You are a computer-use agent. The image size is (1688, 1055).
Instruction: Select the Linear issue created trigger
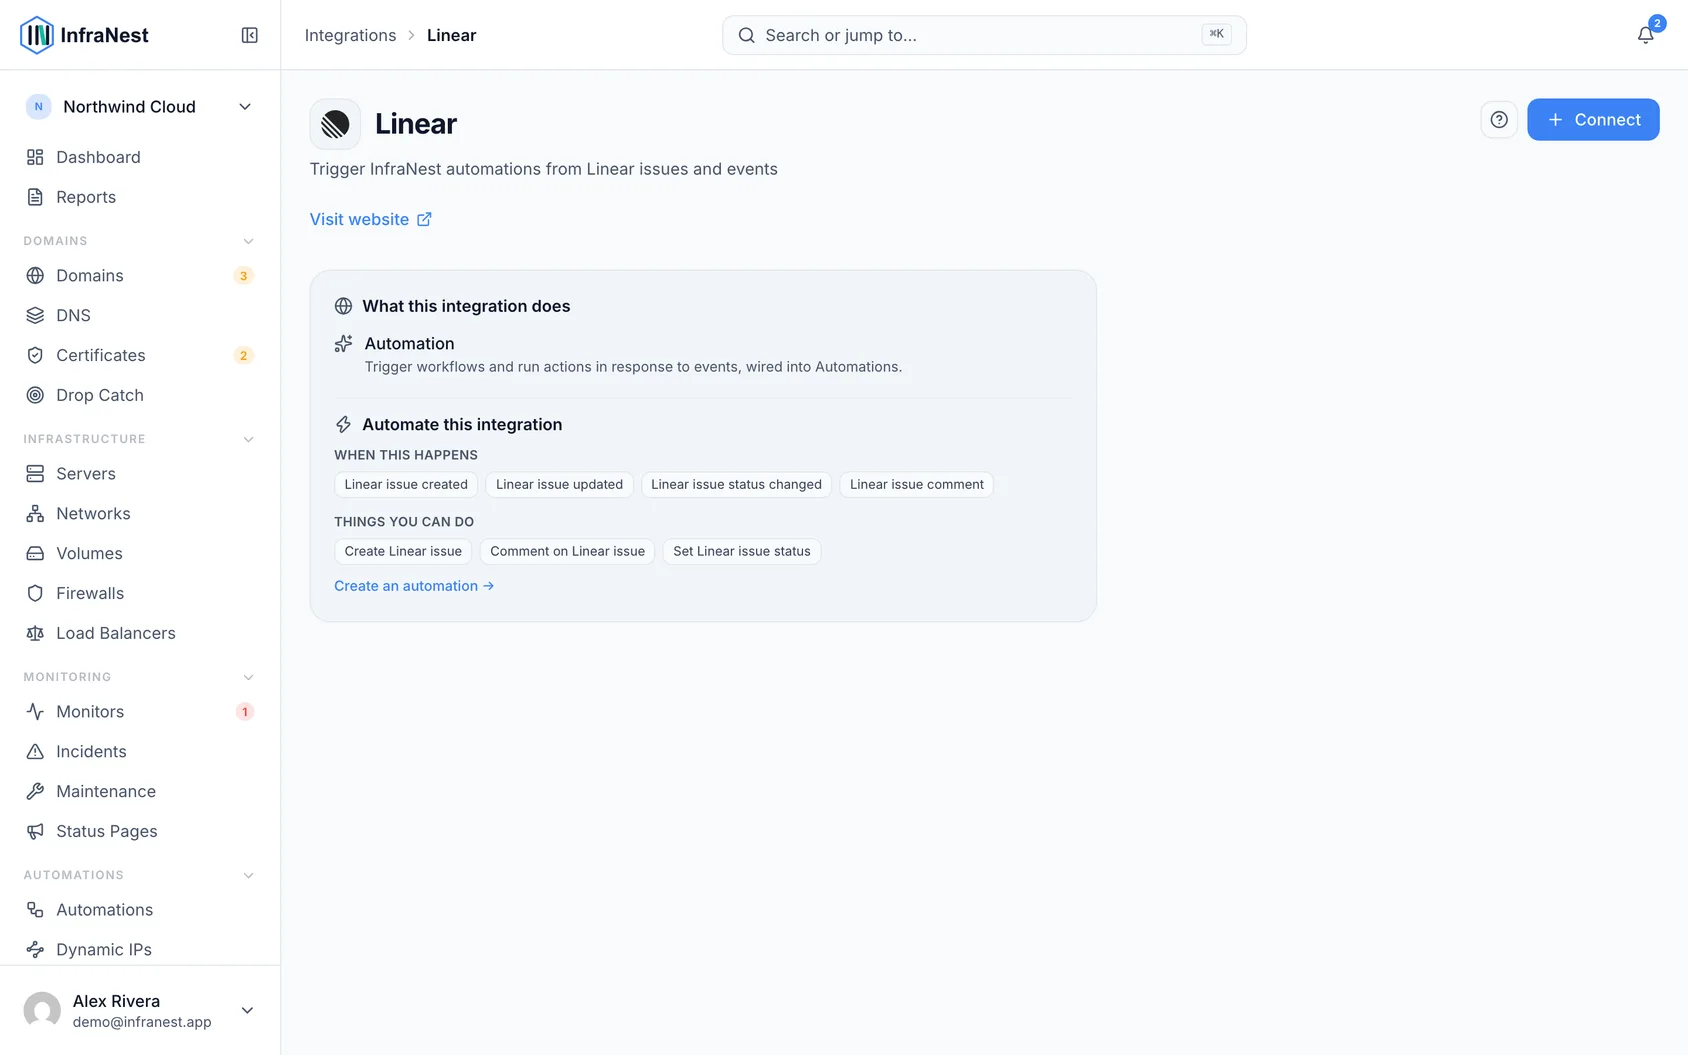(406, 484)
